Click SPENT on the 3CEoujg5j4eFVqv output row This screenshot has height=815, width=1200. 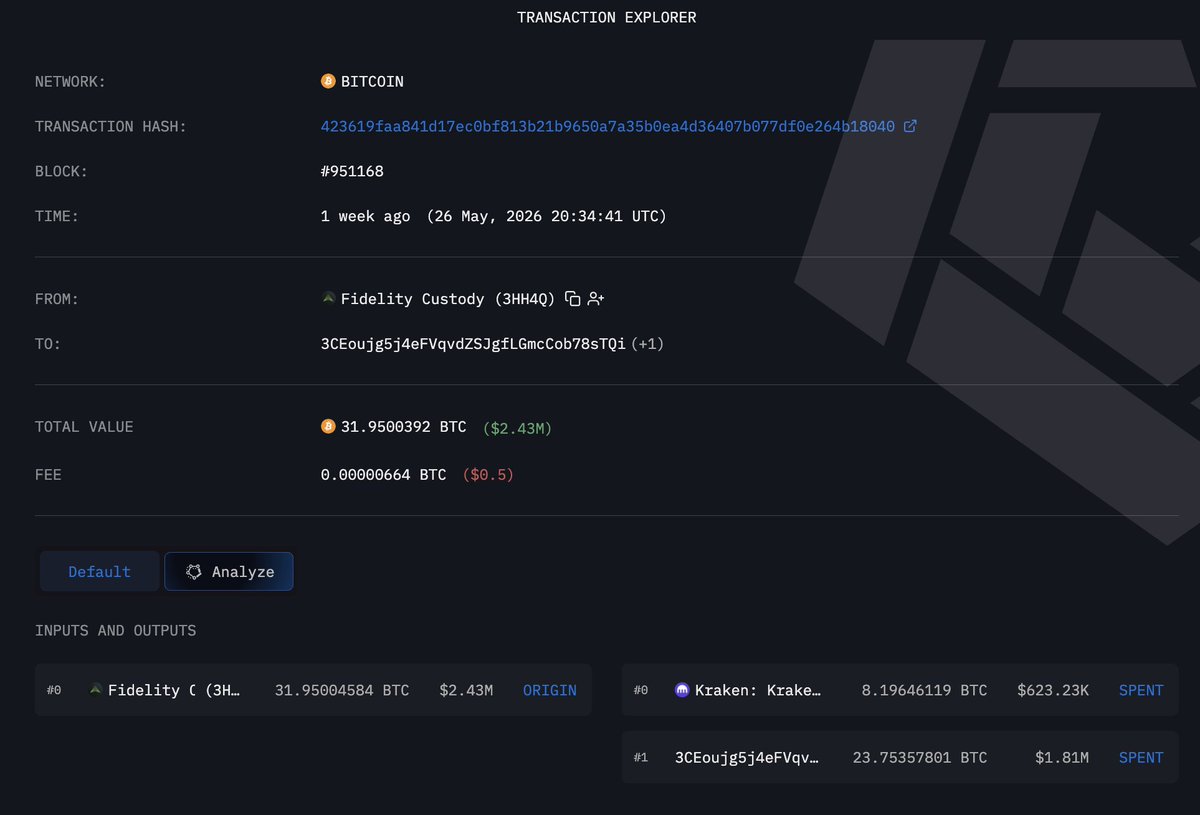click(x=1141, y=758)
